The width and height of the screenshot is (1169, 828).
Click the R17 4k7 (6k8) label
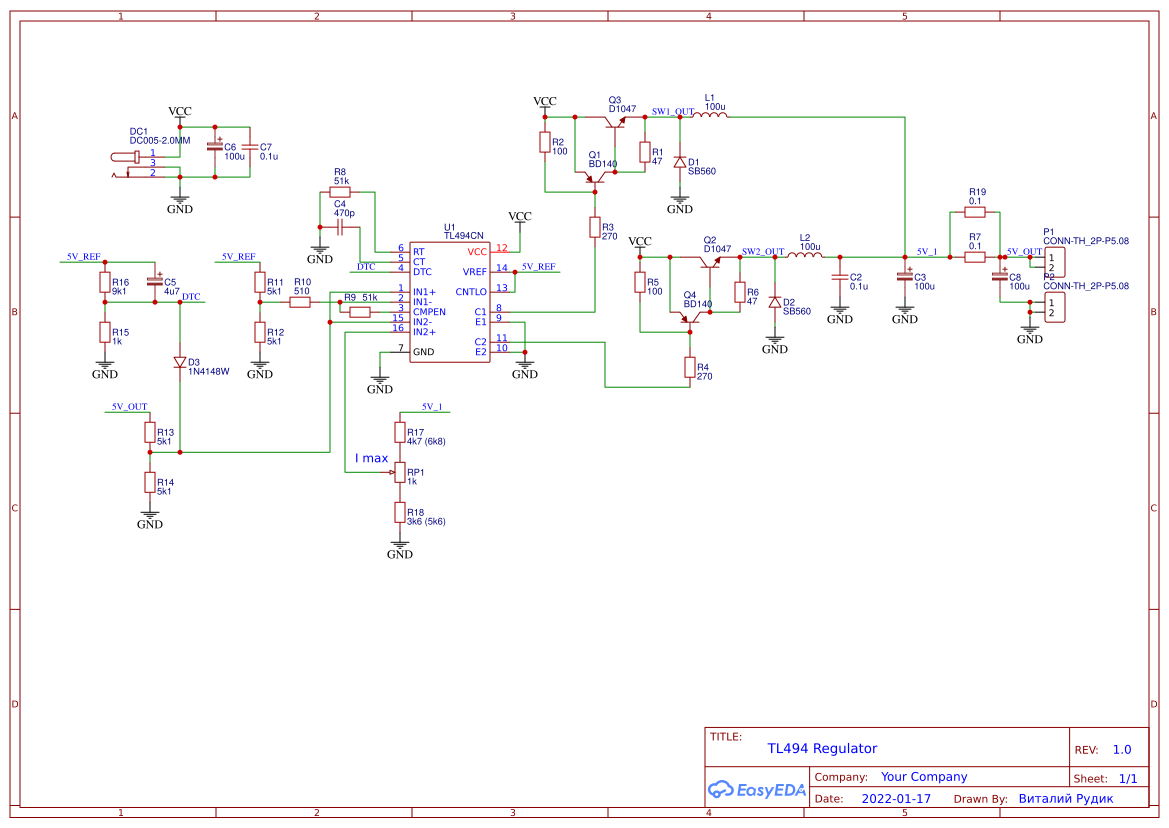[426, 437]
